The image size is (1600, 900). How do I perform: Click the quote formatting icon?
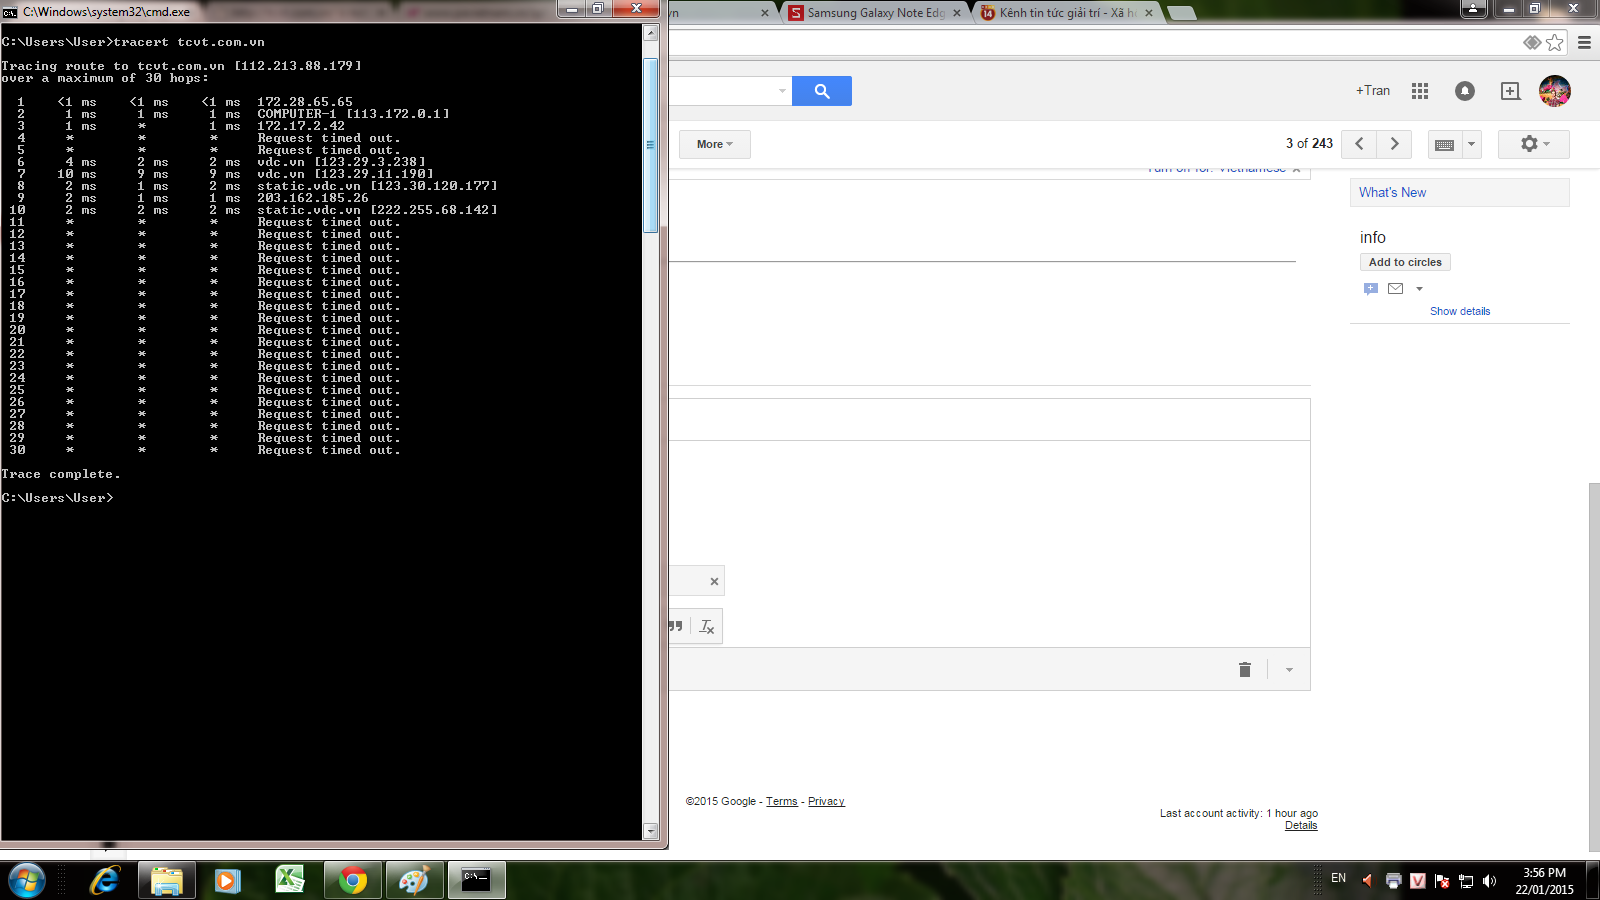[676, 626]
